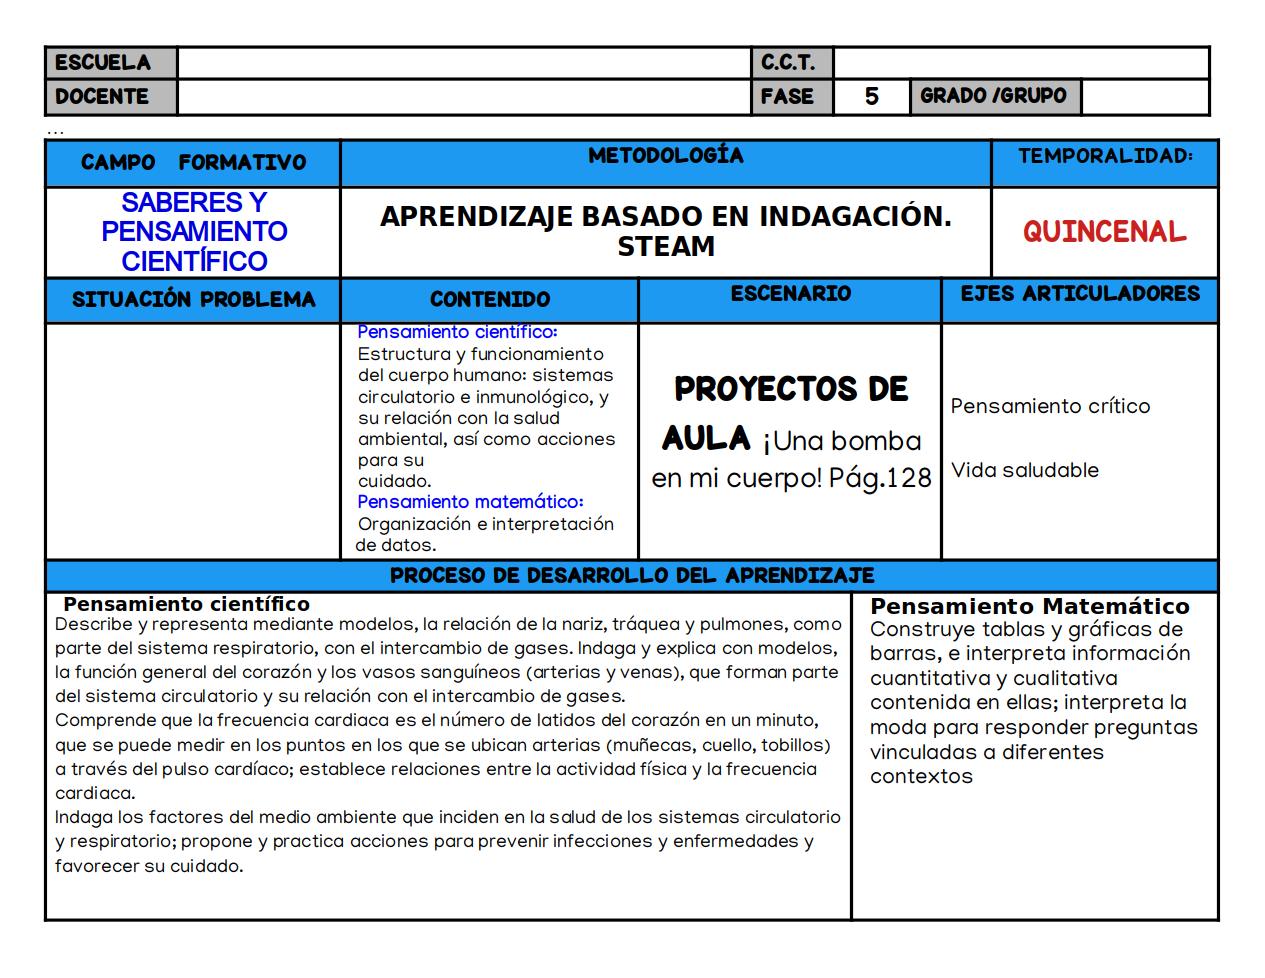
Task: Click the GRADO /GRUPO label
Action: pos(995,96)
